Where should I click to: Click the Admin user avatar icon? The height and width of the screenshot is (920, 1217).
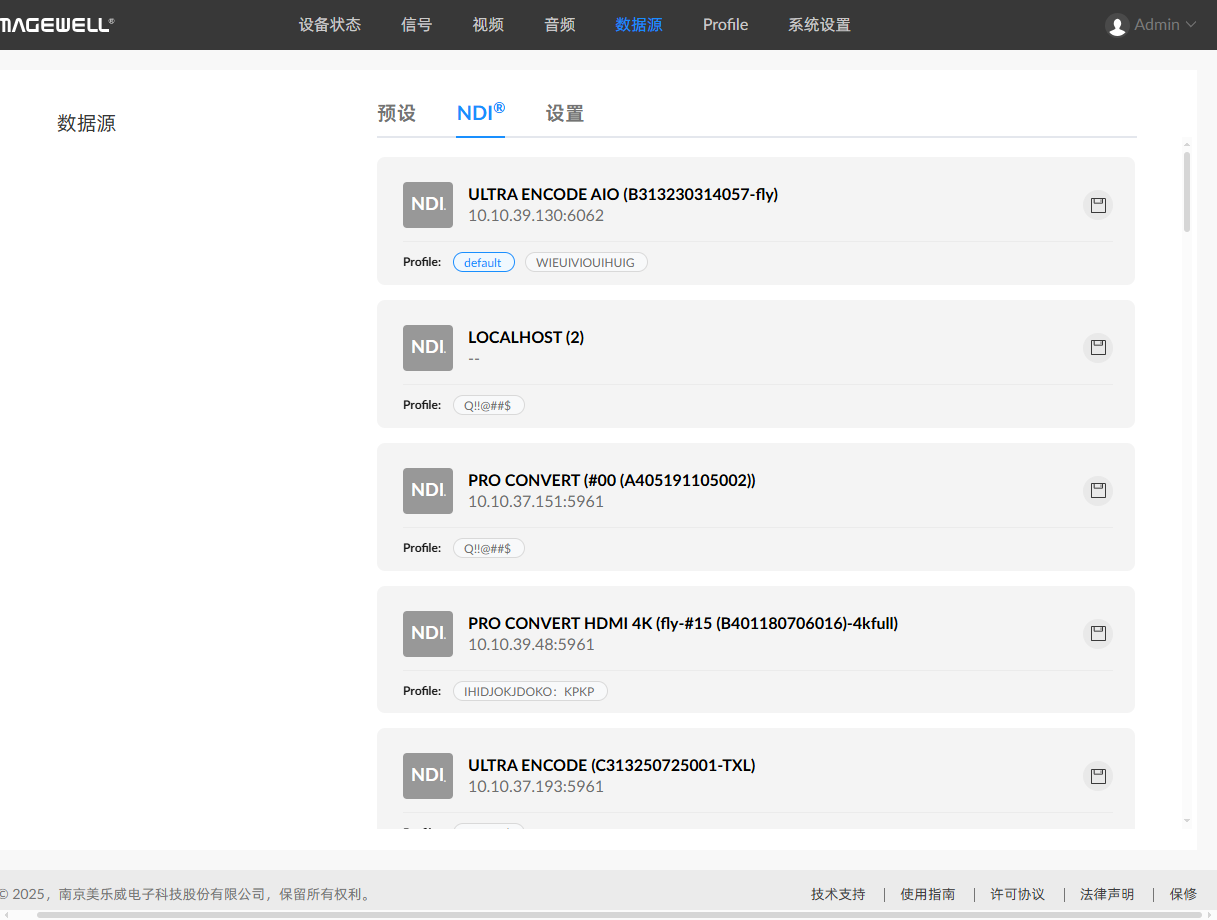[1117, 25]
